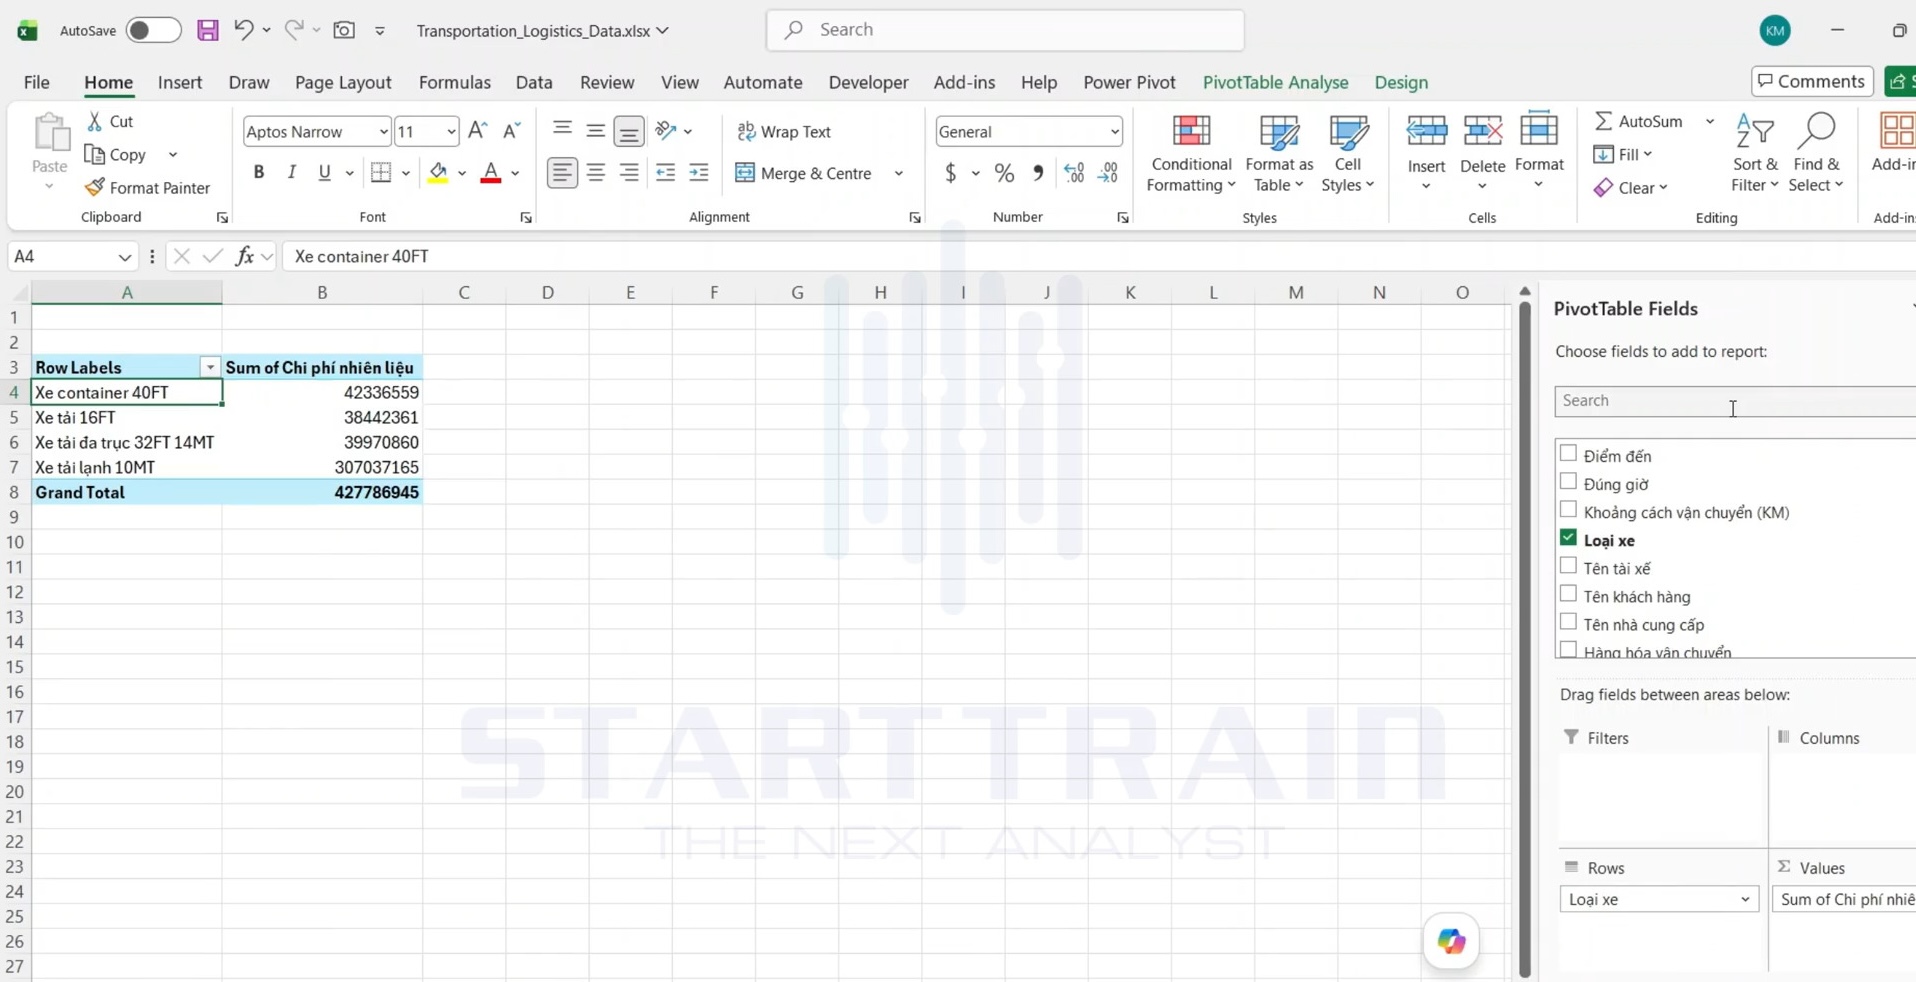The image size is (1916, 982).
Task: Expand the Name Box dropdown
Action: click(x=124, y=257)
